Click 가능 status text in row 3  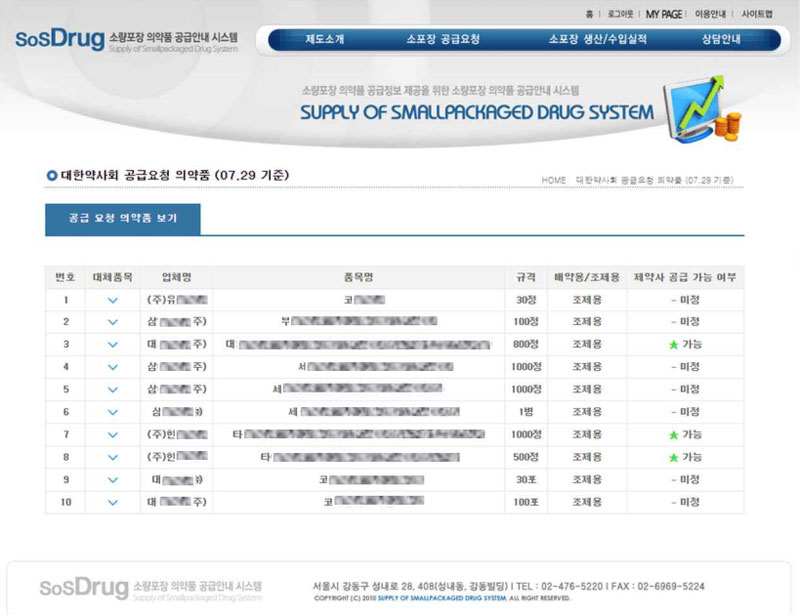[692, 345]
